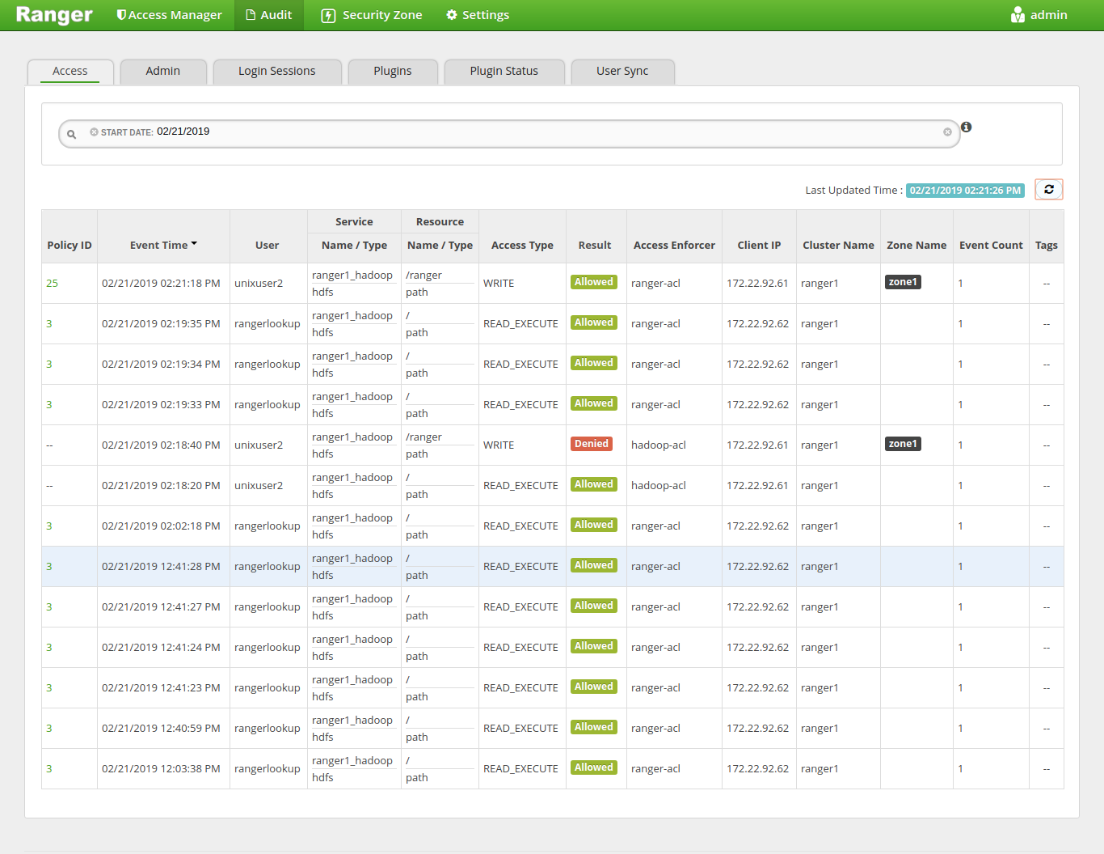Click the refresh icon beside Last Updated Time
Screen dimensions: 1104x854
(x=1049, y=189)
